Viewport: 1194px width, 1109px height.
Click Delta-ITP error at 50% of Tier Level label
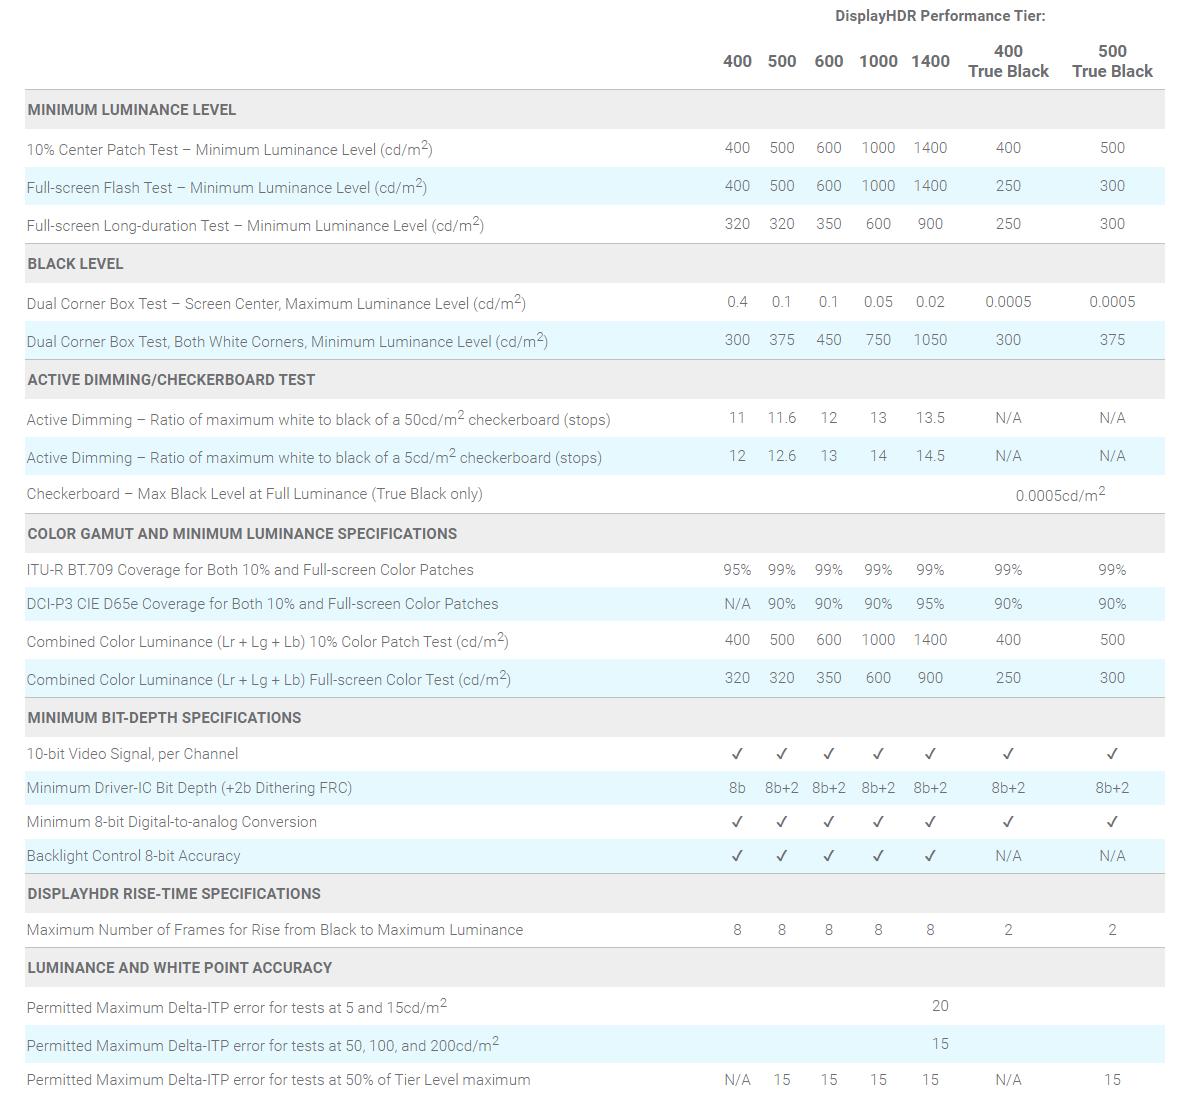pyautogui.click(x=279, y=1080)
